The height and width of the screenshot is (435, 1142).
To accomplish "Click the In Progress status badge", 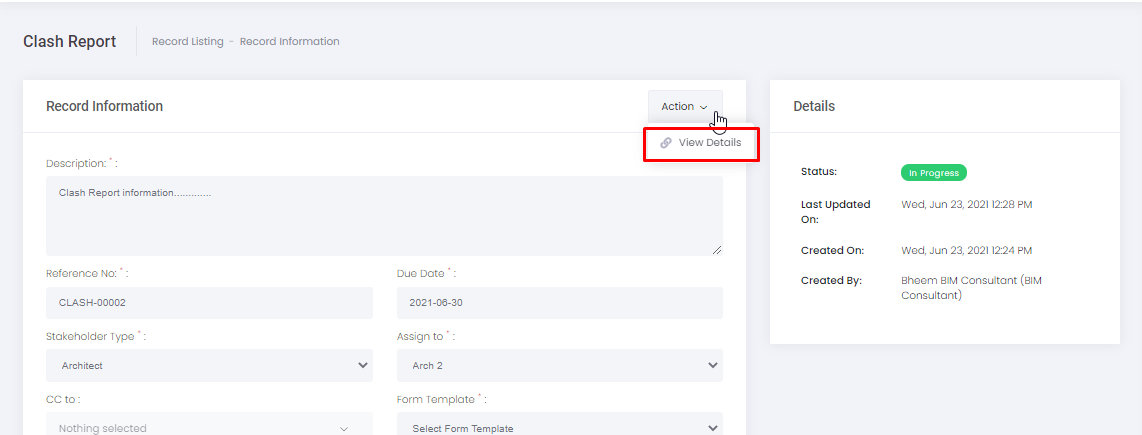I will click(x=933, y=173).
